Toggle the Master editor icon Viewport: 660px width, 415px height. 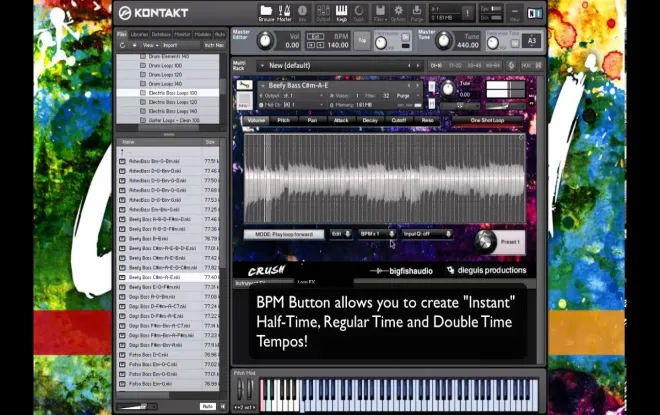click(284, 13)
